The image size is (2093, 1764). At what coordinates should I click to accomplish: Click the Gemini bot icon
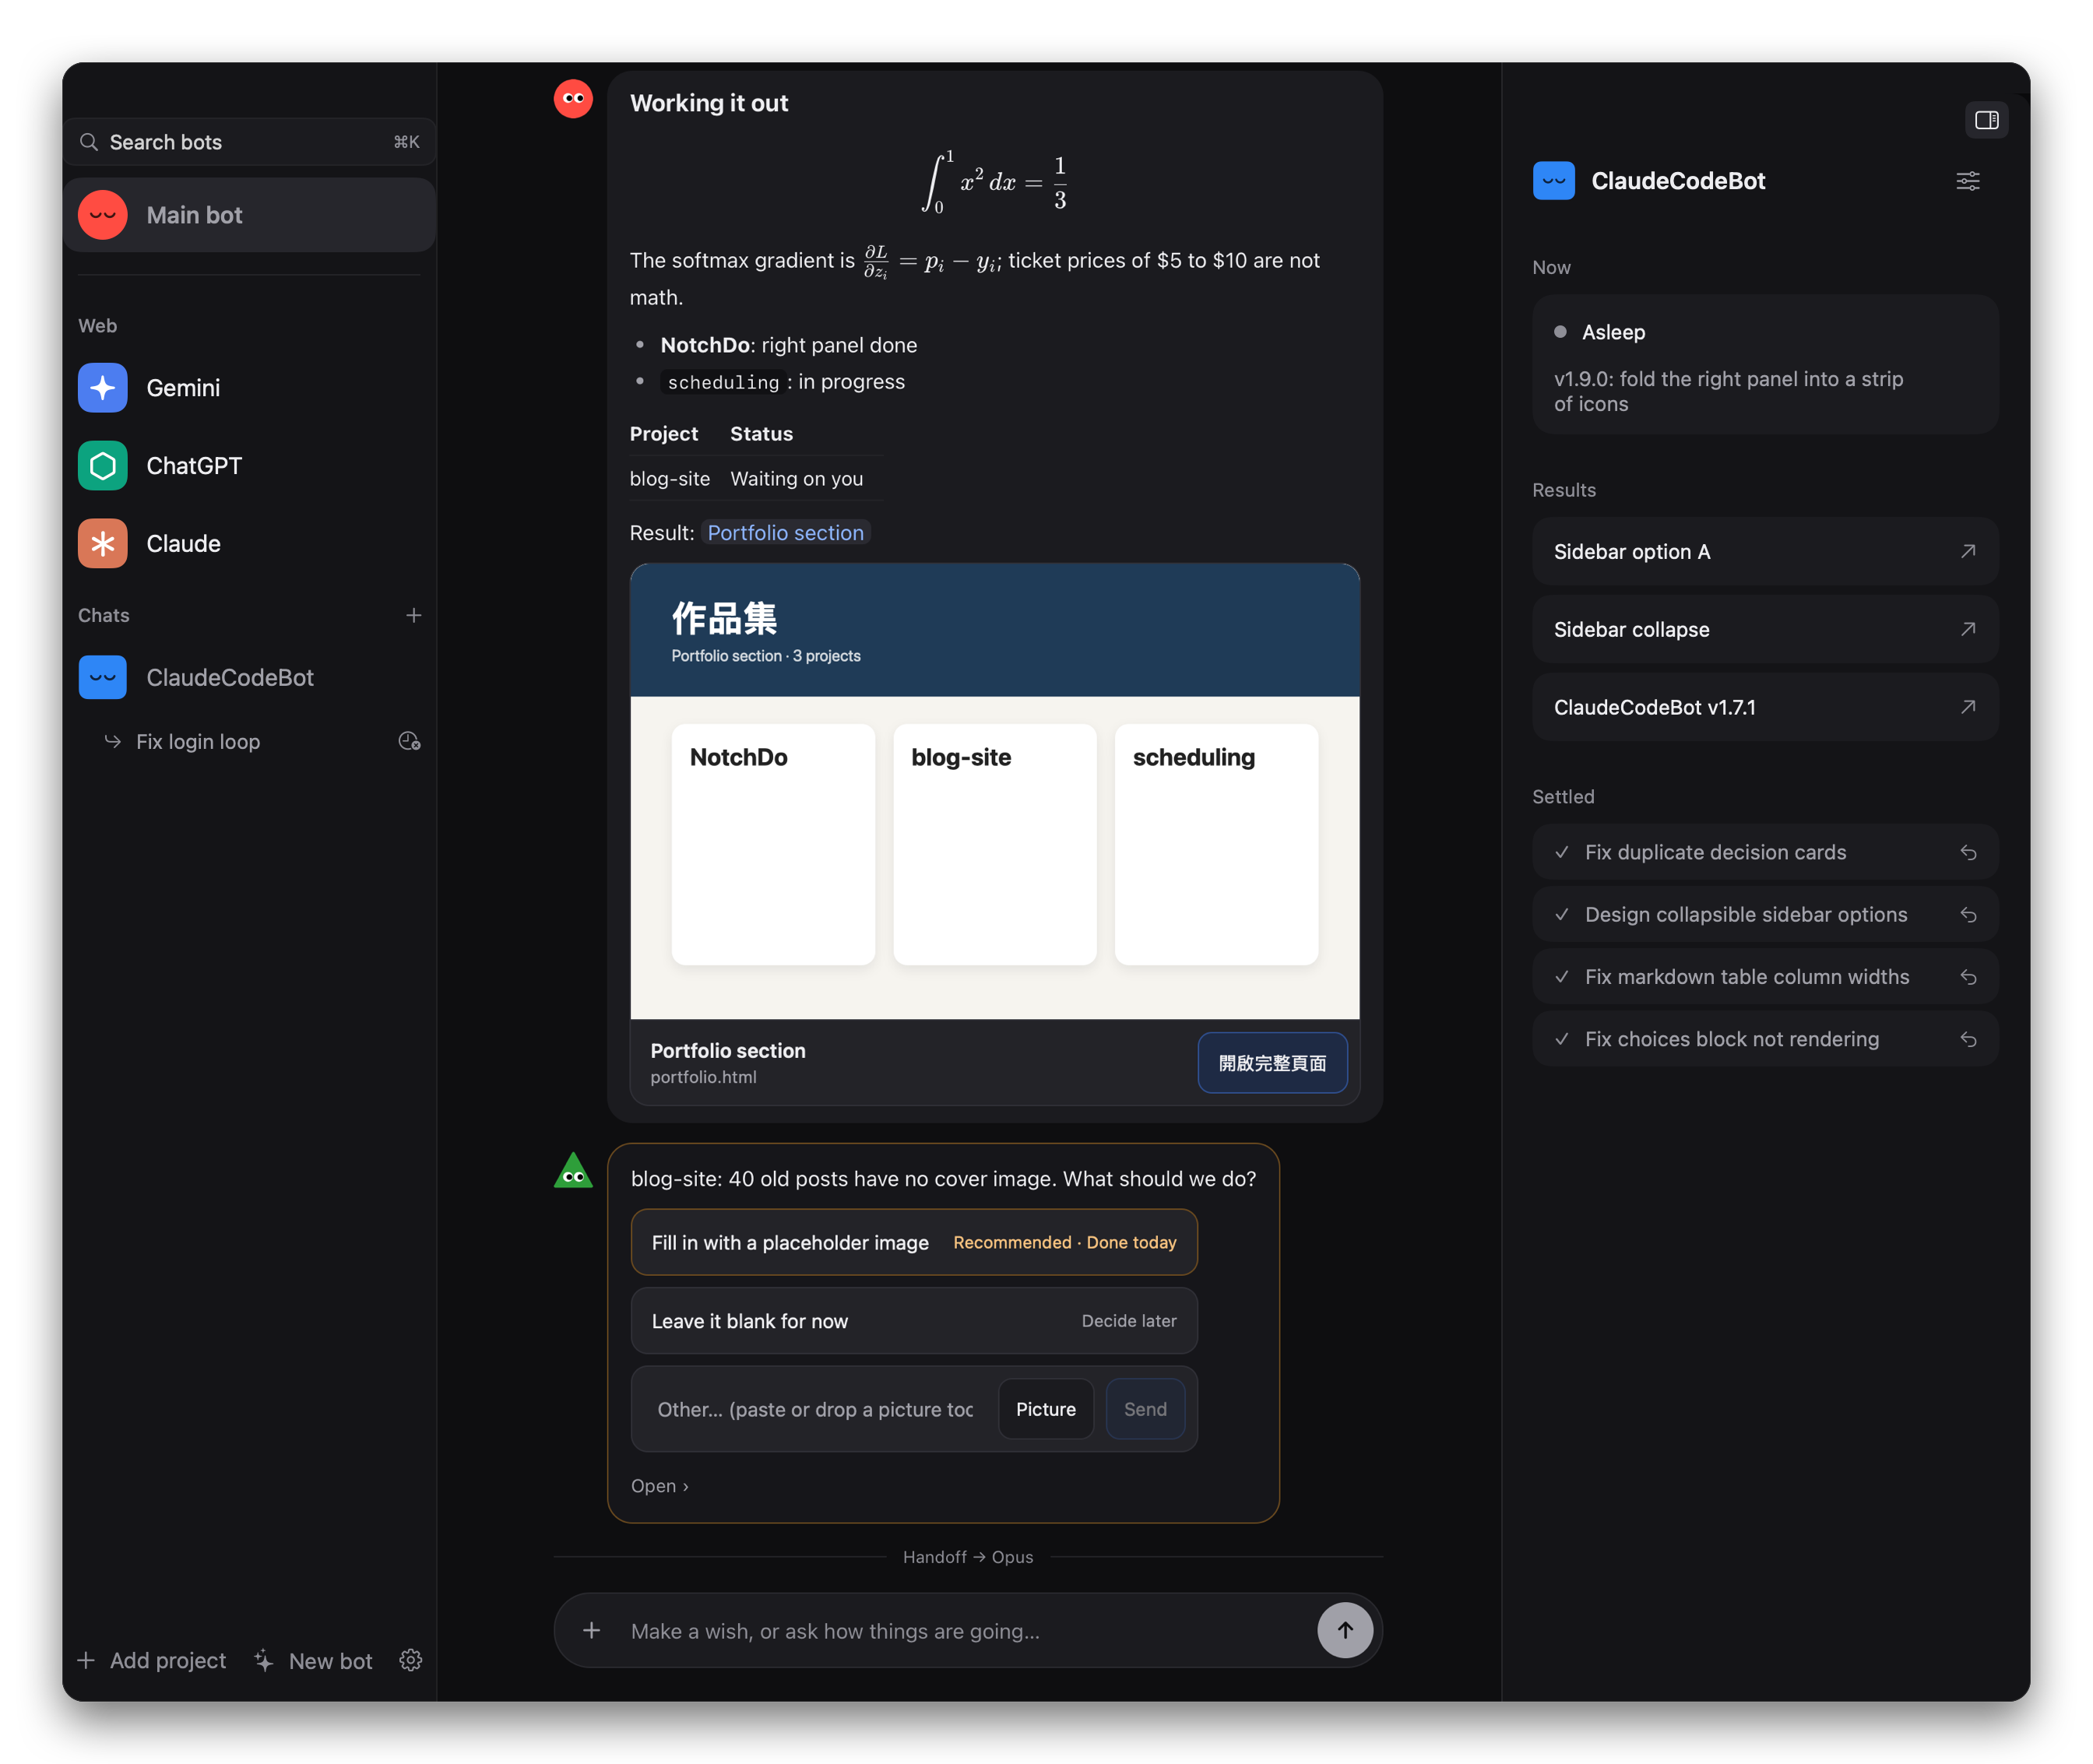(x=103, y=388)
